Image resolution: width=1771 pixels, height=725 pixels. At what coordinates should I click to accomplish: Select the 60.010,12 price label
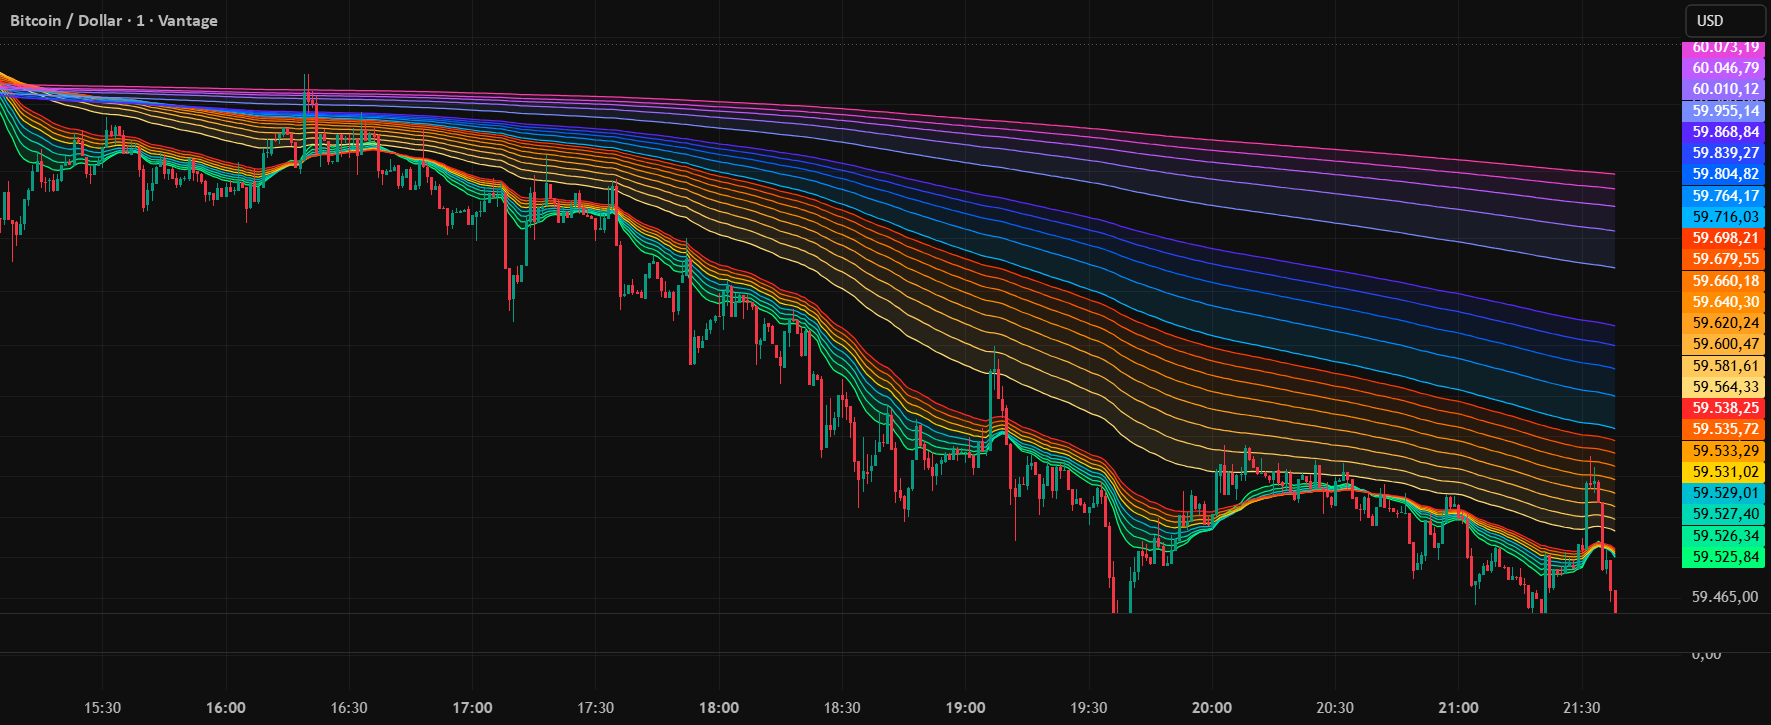click(1725, 89)
